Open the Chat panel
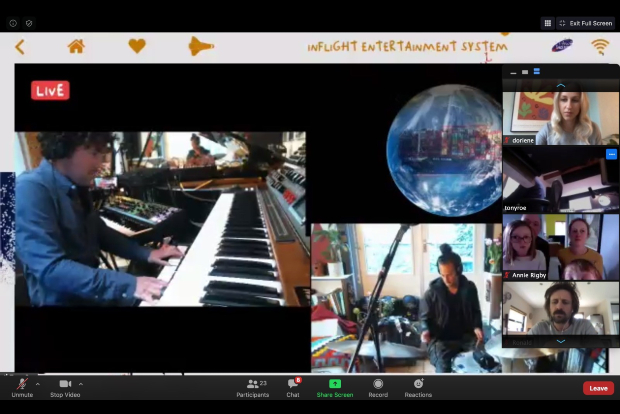Viewport: 620px width, 414px height. pos(293,385)
